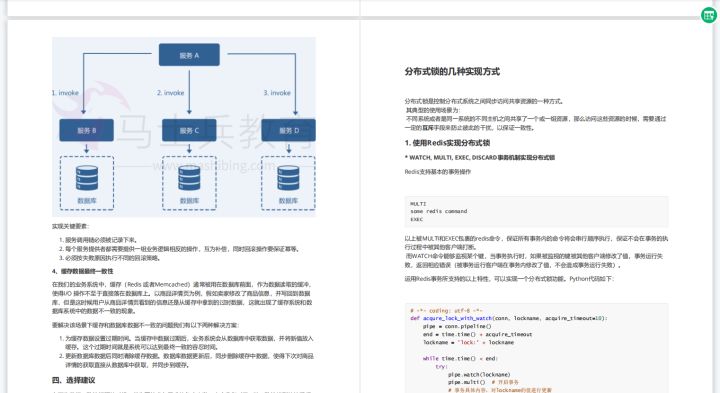Viewport: 720px width, 393px height.
Task: Click heading 分布式锁的几种实现方式
Action: tap(452, 72)
